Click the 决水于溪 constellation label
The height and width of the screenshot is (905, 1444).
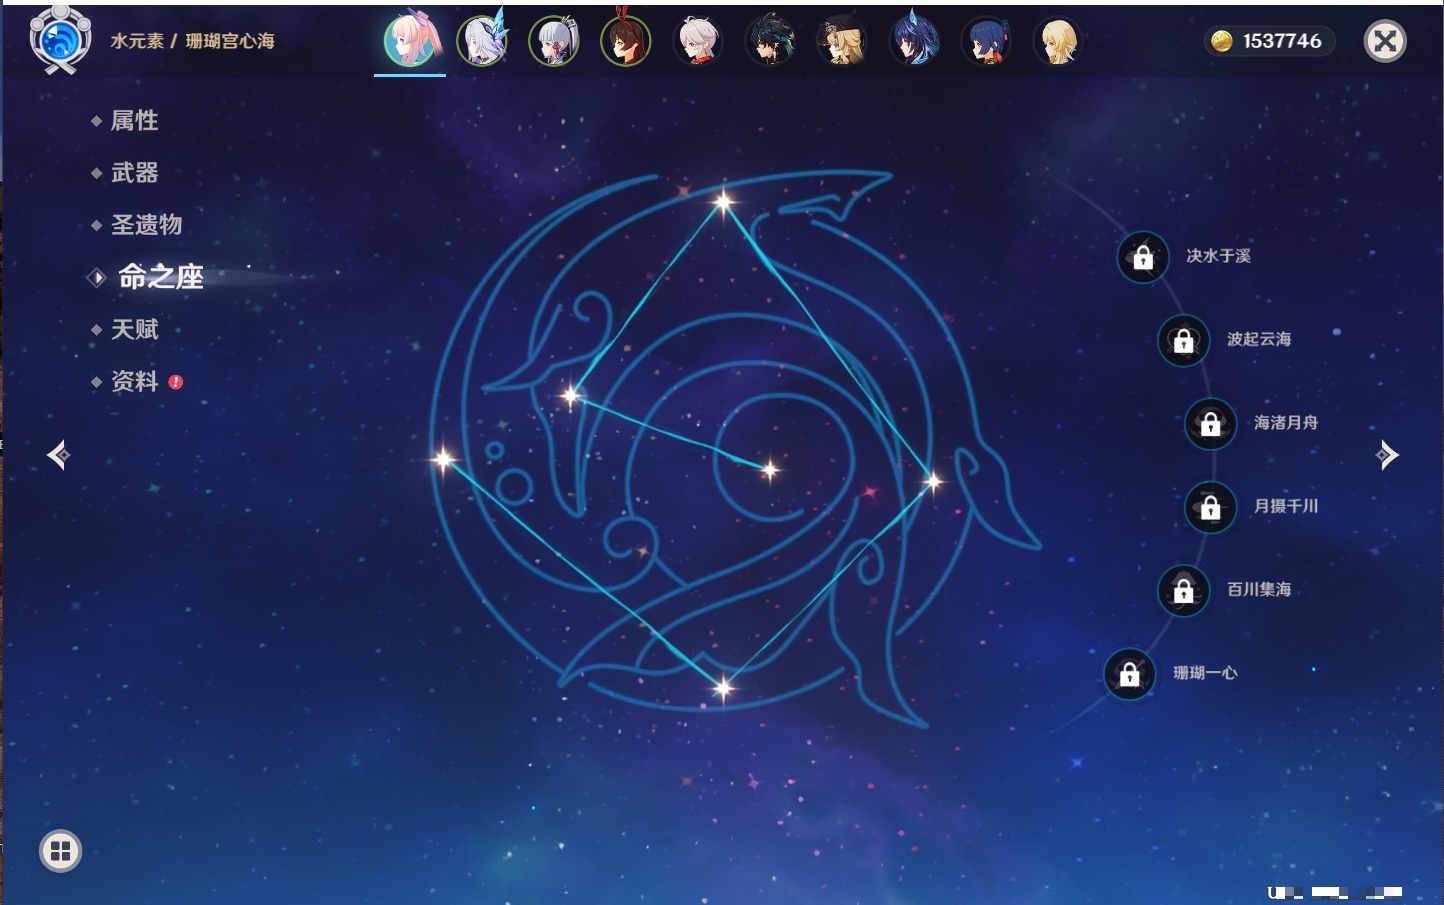[x=1218, y=256]
